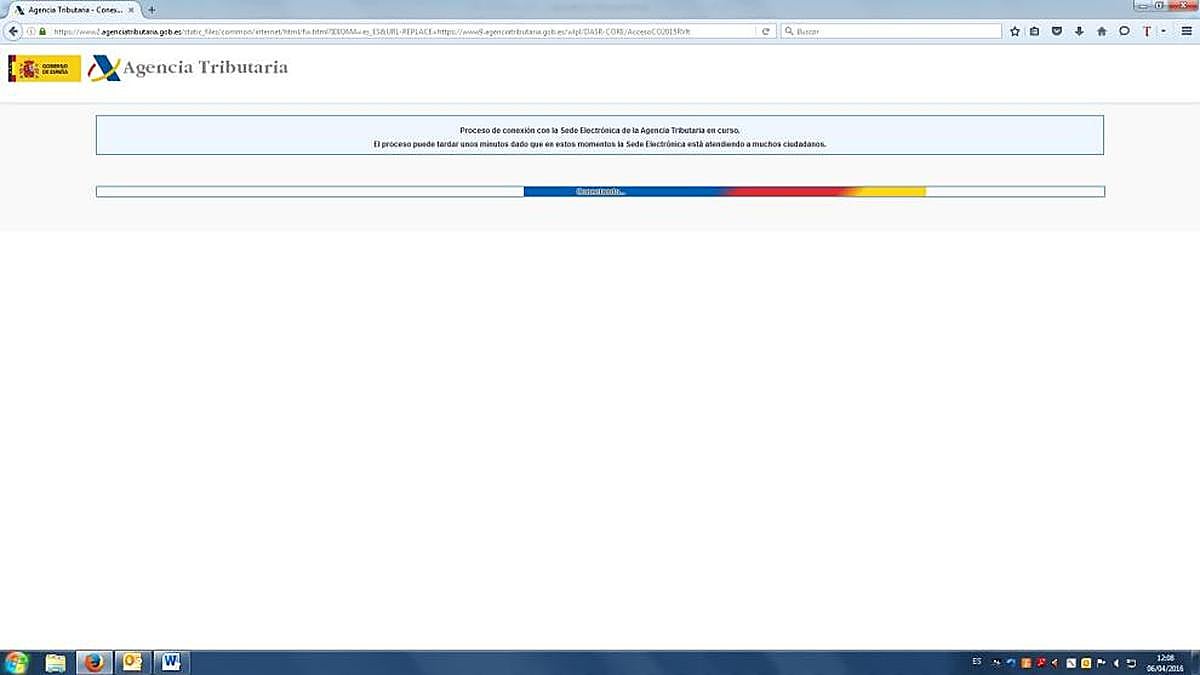Click the red T toolbar extension icon
The image size is (1200, 675).
pos(1147,31)
